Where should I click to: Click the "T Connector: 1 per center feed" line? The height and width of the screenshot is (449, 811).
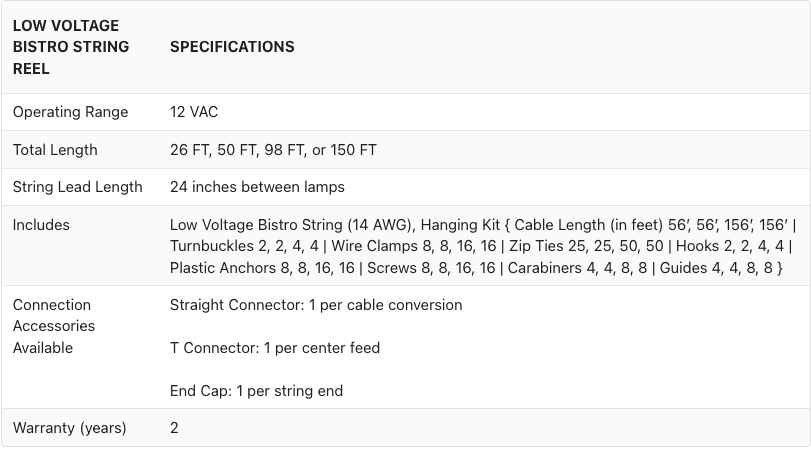(x=275, y=348)
